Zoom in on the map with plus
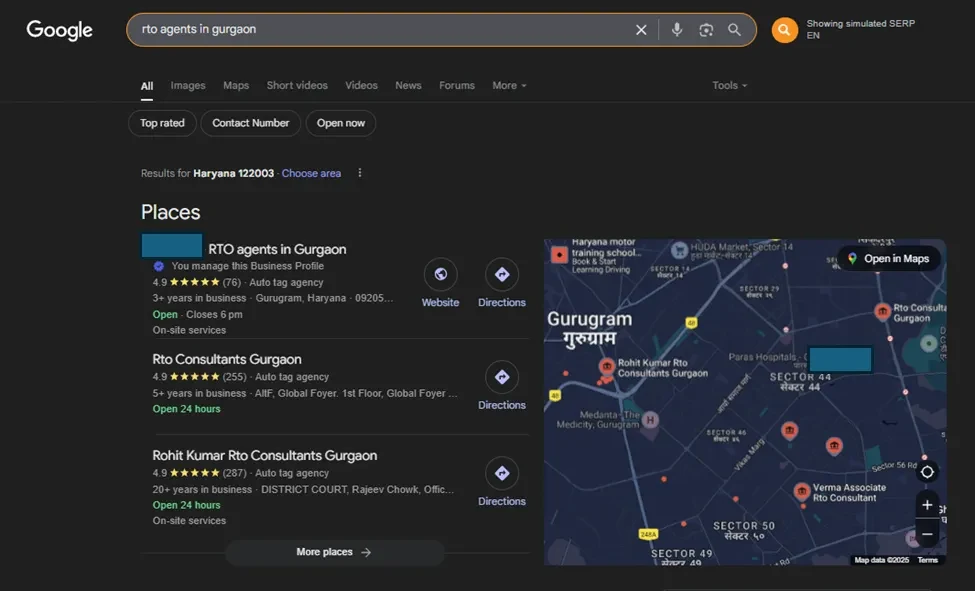 pos(927,505)
